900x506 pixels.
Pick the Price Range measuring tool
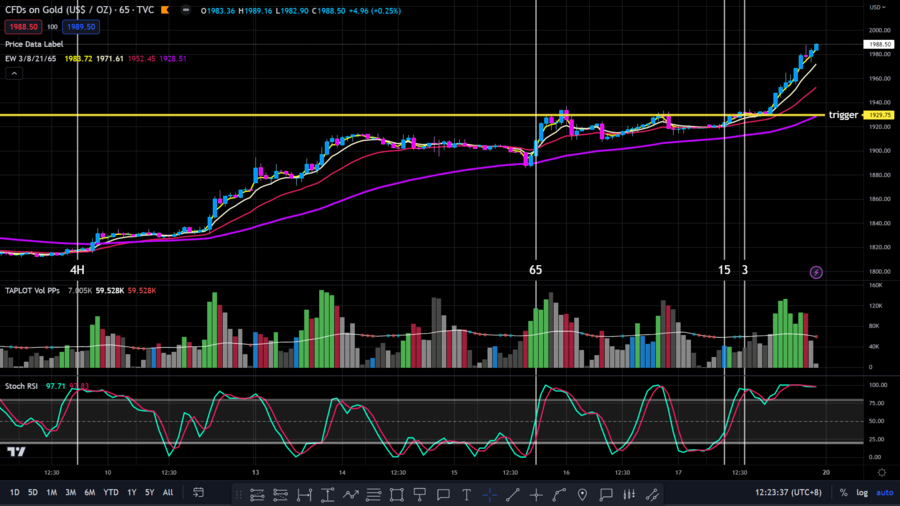(x=327, y=495)
